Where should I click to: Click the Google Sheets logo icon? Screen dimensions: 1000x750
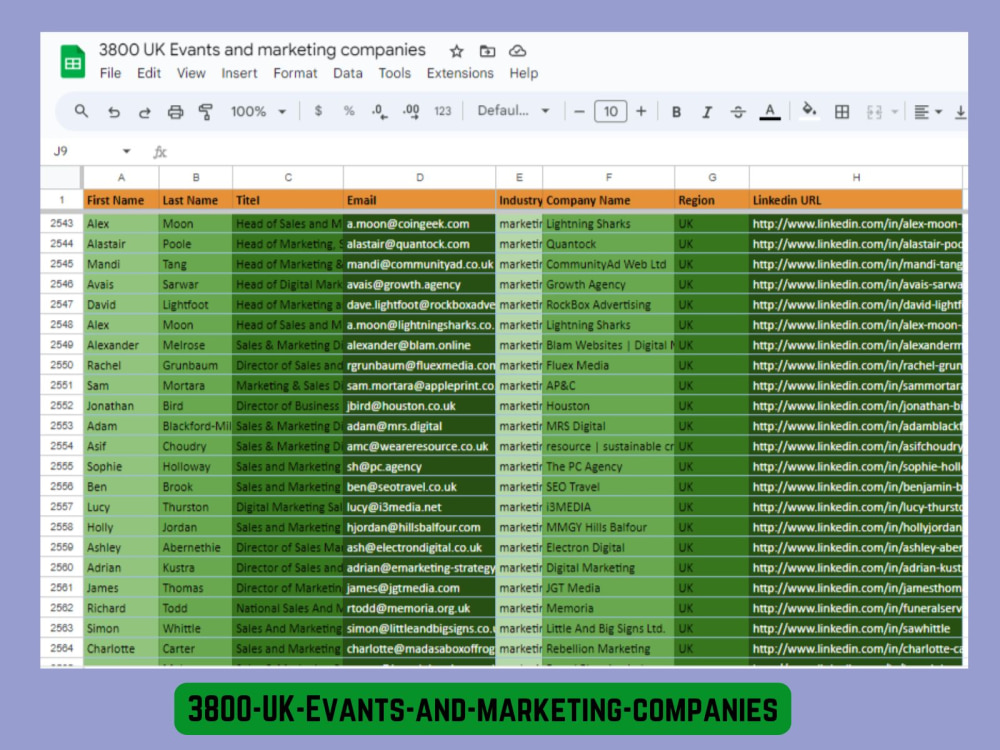point(73,62)
